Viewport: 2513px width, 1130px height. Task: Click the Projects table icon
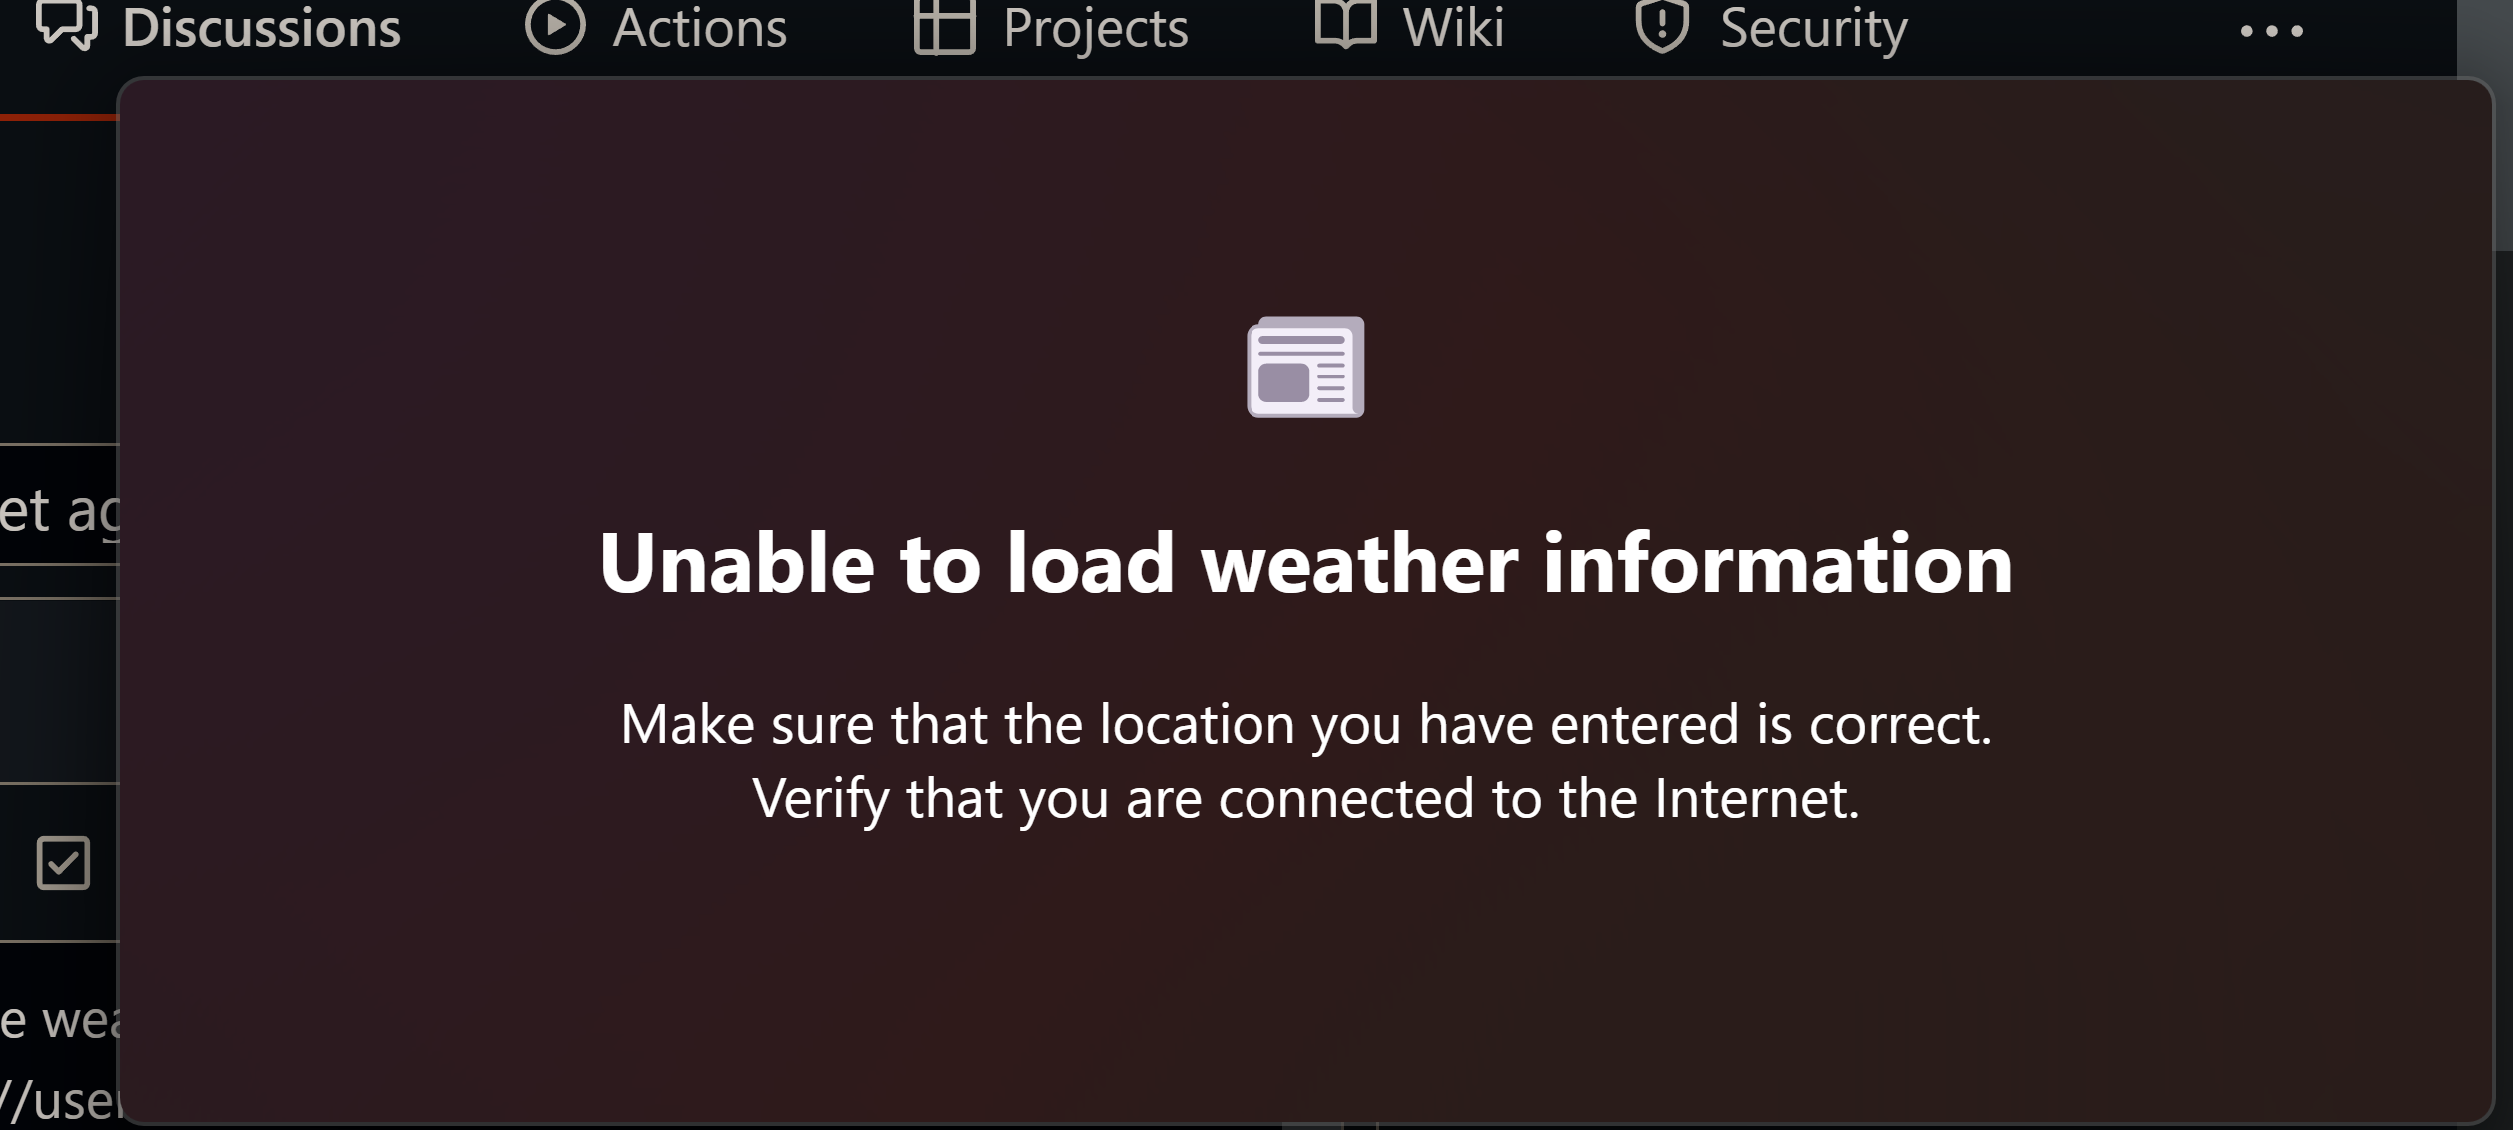944,26
